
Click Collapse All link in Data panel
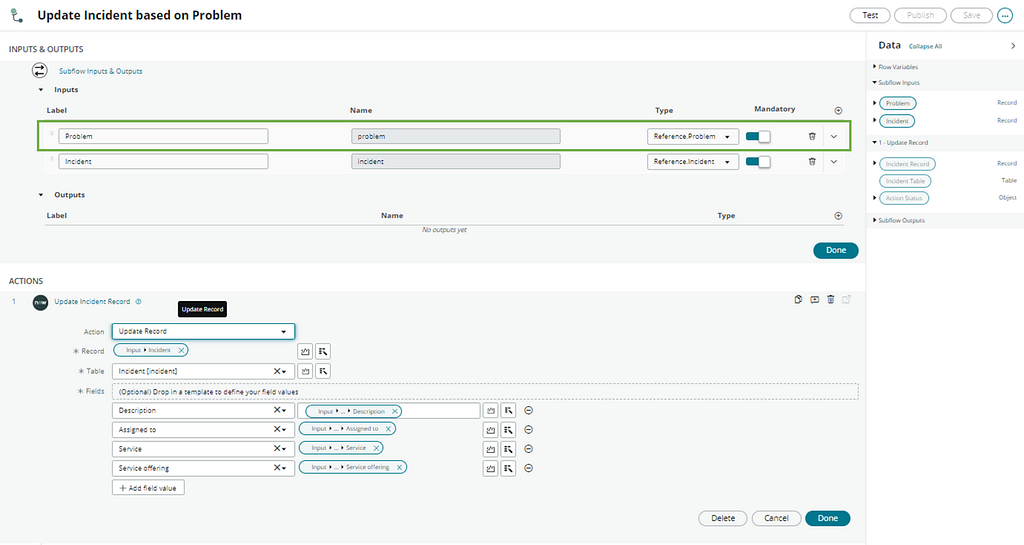click(925, 46)
